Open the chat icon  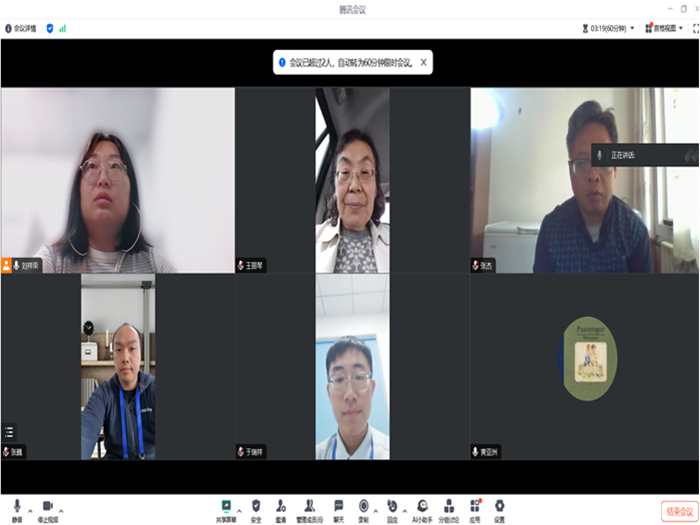pos(338,507)
